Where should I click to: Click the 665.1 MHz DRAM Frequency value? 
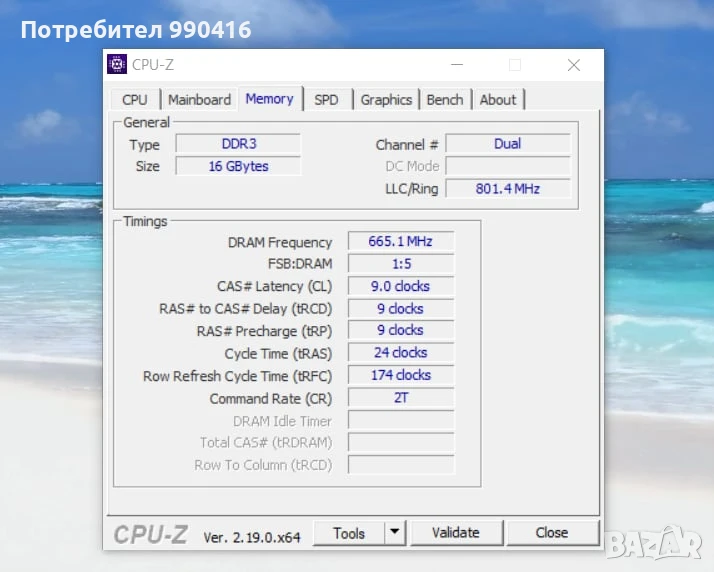pyautogui.click(x=401, y=241)
